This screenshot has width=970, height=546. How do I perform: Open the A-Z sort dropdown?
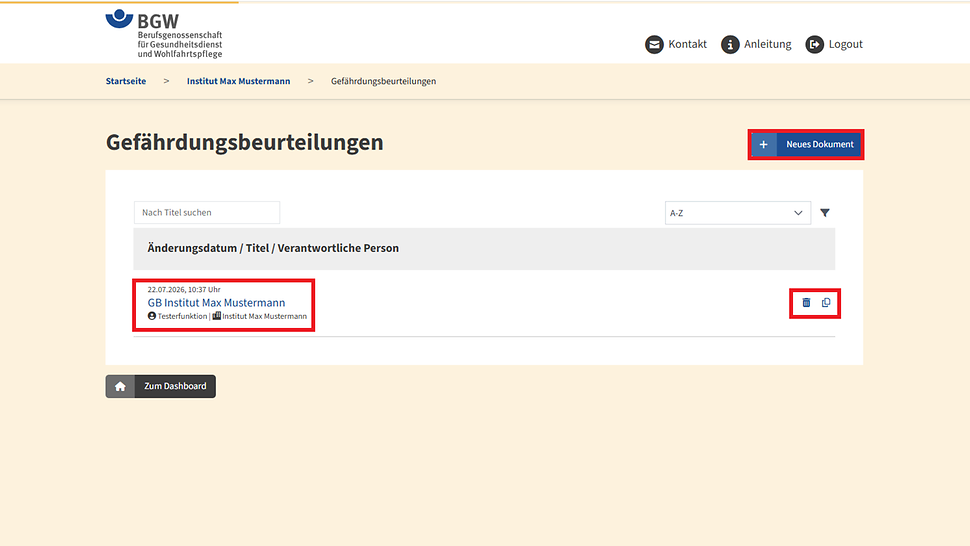point(737,213)
